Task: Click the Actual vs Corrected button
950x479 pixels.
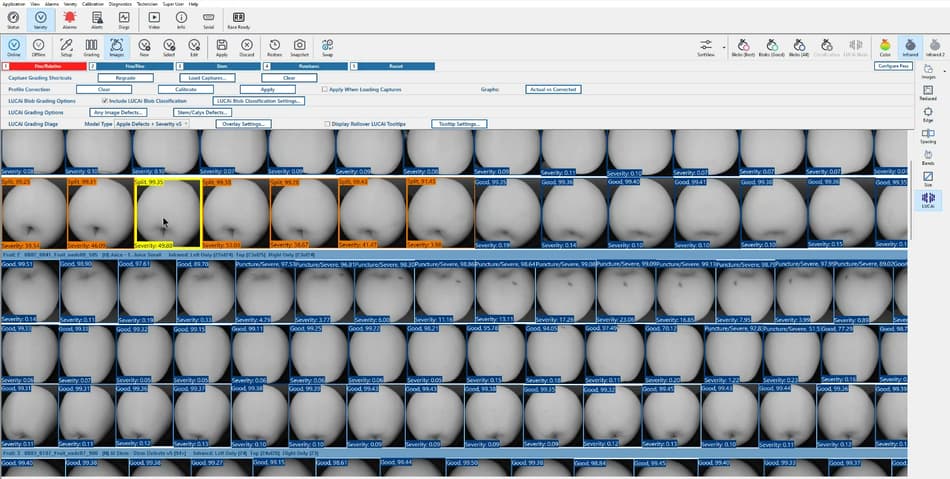Action: click(554, 90)
